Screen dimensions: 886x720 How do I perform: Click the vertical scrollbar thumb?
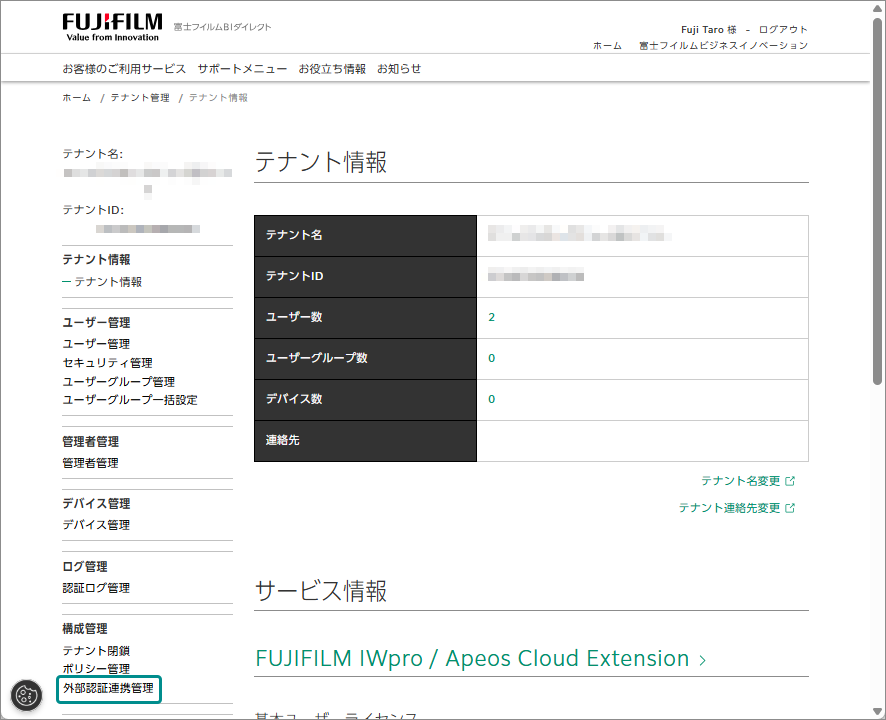877,201
